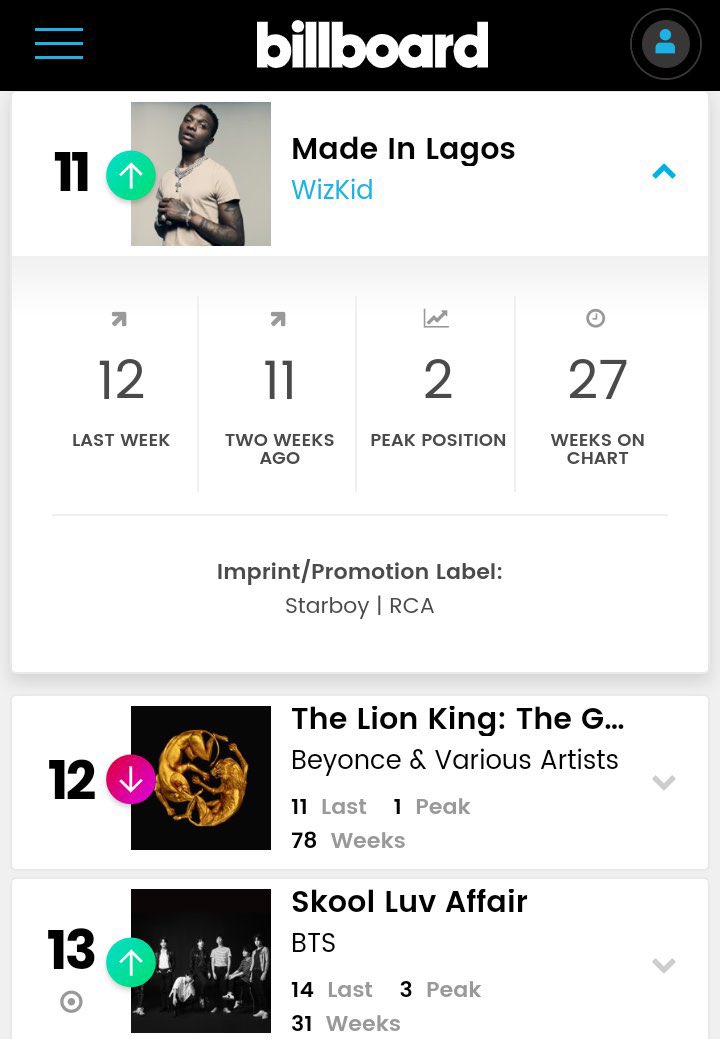
Task: Click the circle bullet icon under rank 13
Action: 71,1002
